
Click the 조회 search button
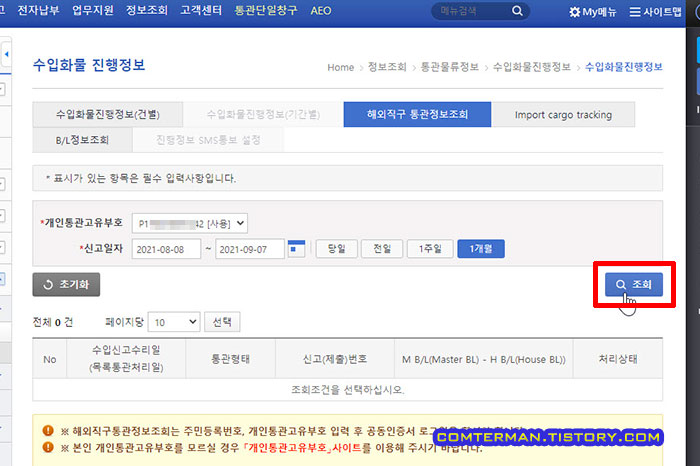coord(633,284)
